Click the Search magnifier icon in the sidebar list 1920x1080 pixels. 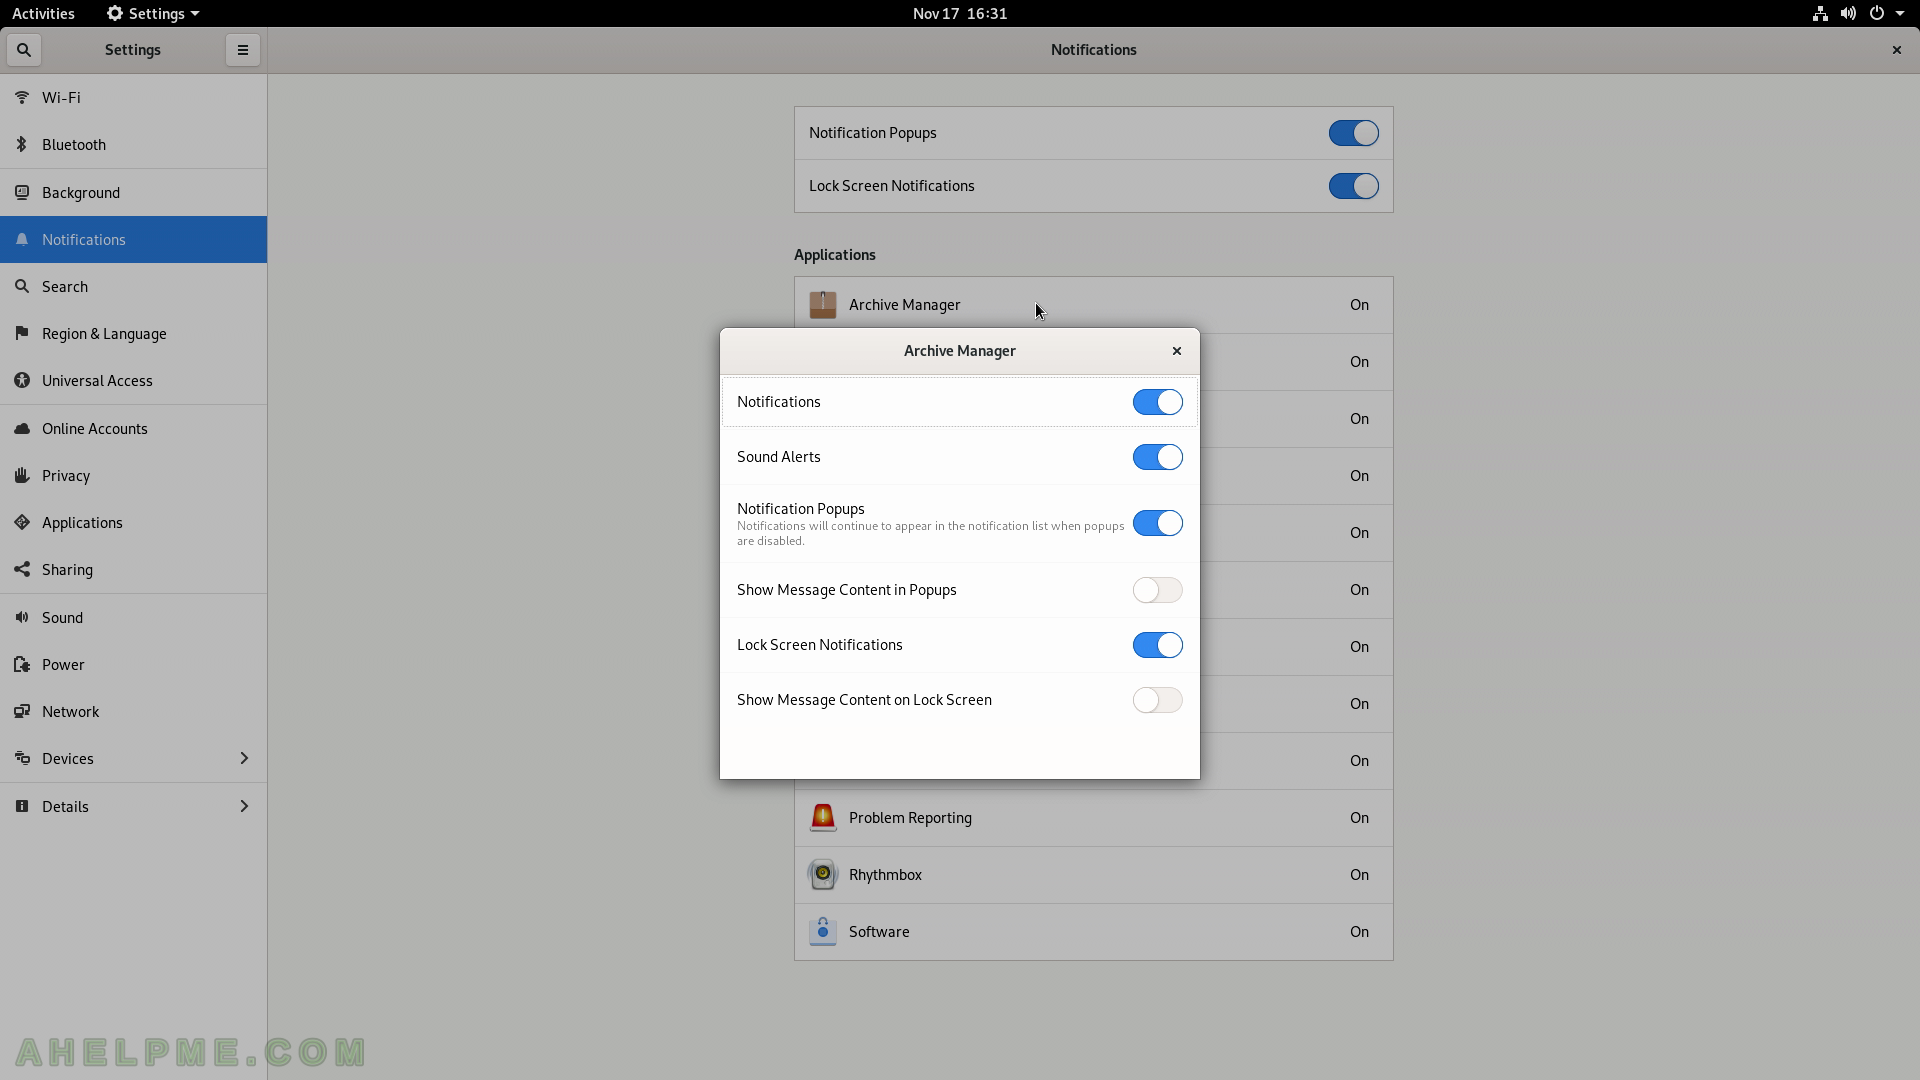[22, 286]
